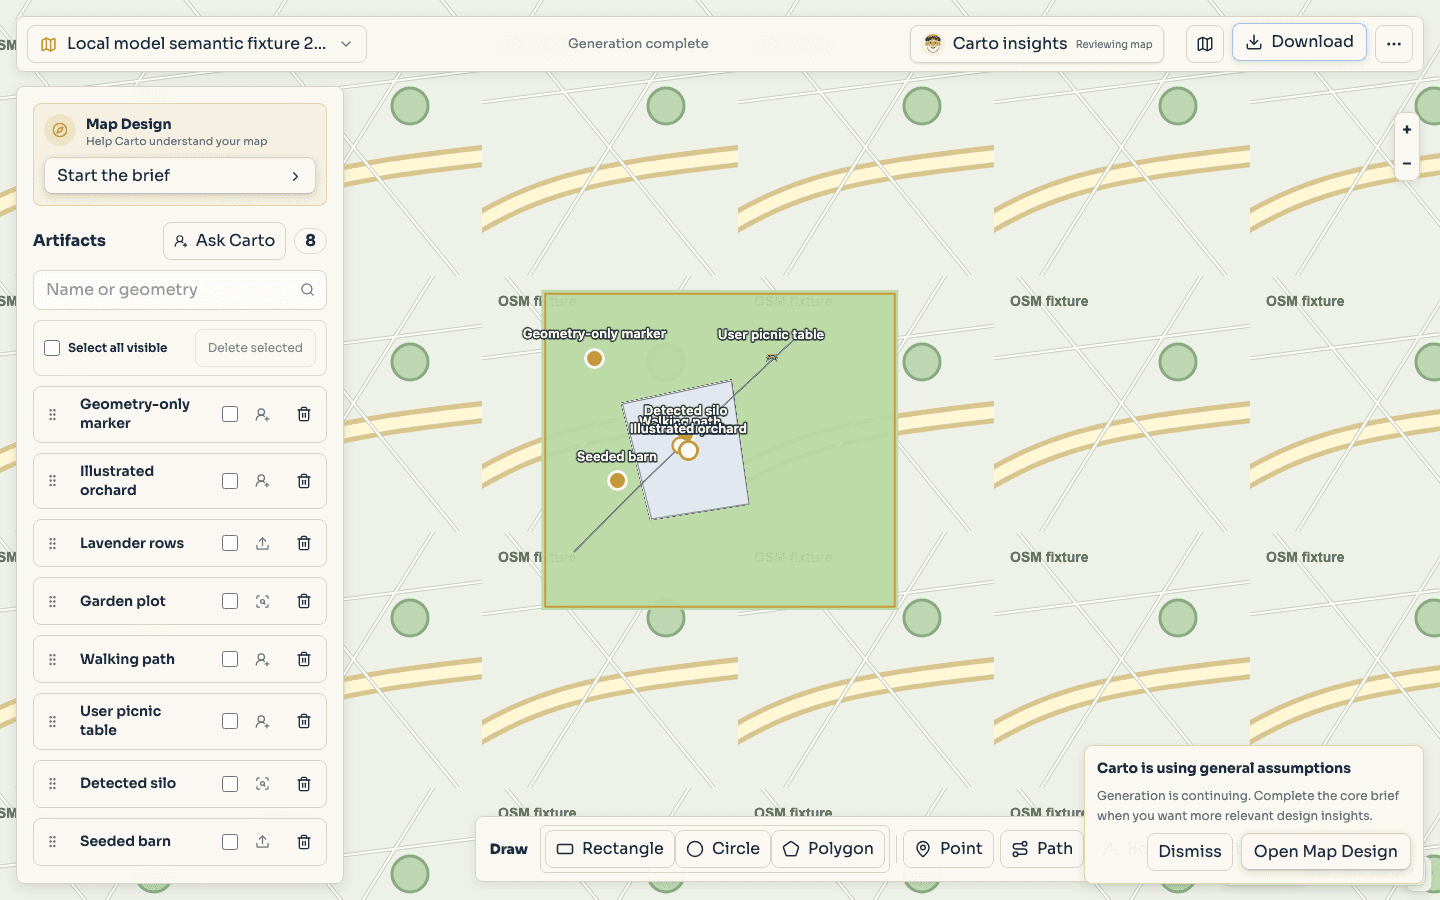1440x900 pixels.
Task: Focus the Name or geometry search field
Action: (x=180, y=290)
